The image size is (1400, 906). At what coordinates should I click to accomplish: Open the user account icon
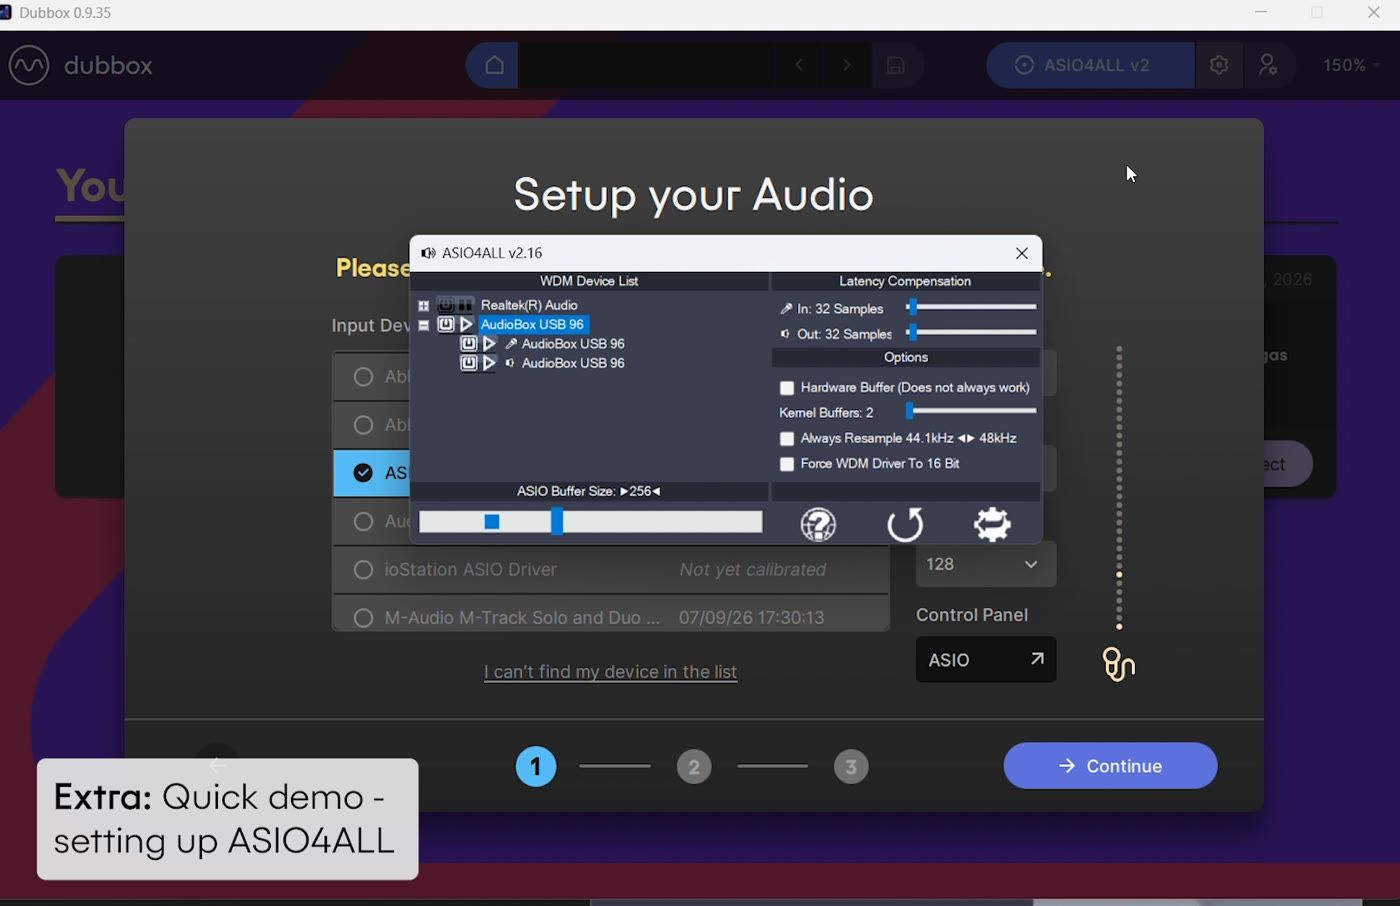1268,65
